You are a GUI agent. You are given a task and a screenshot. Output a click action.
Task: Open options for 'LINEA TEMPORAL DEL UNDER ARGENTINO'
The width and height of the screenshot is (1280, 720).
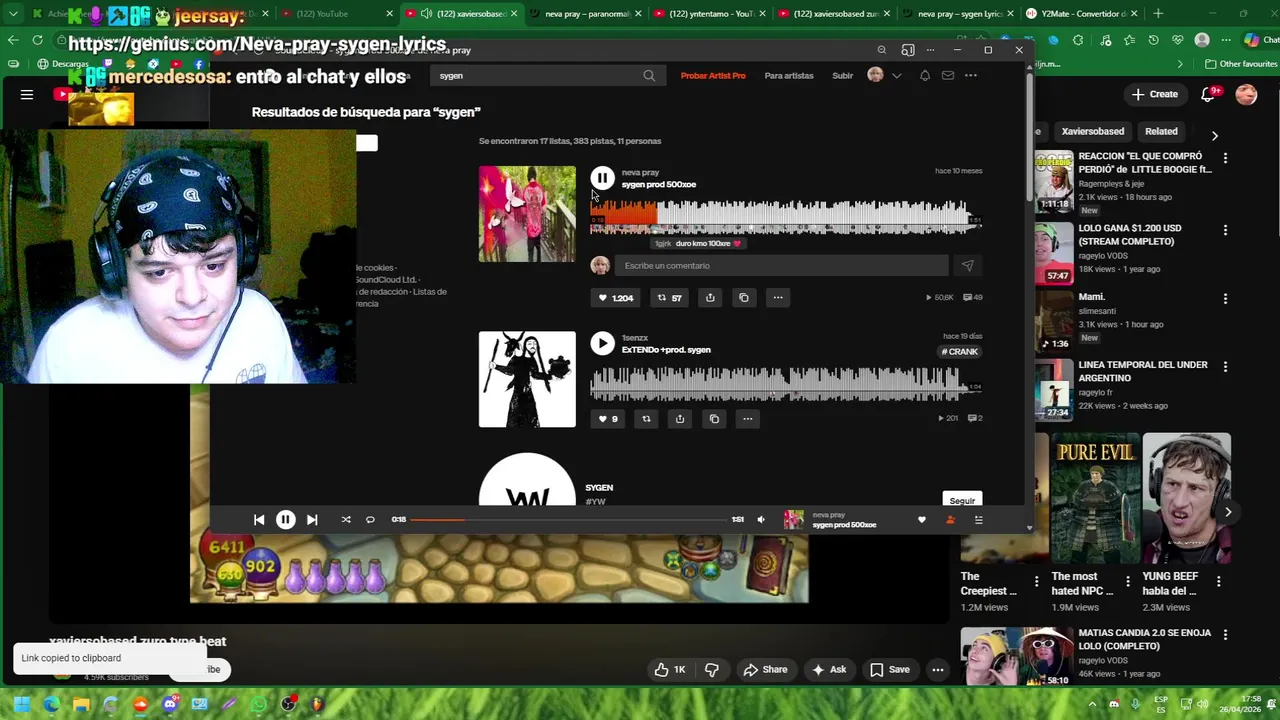1225,367
